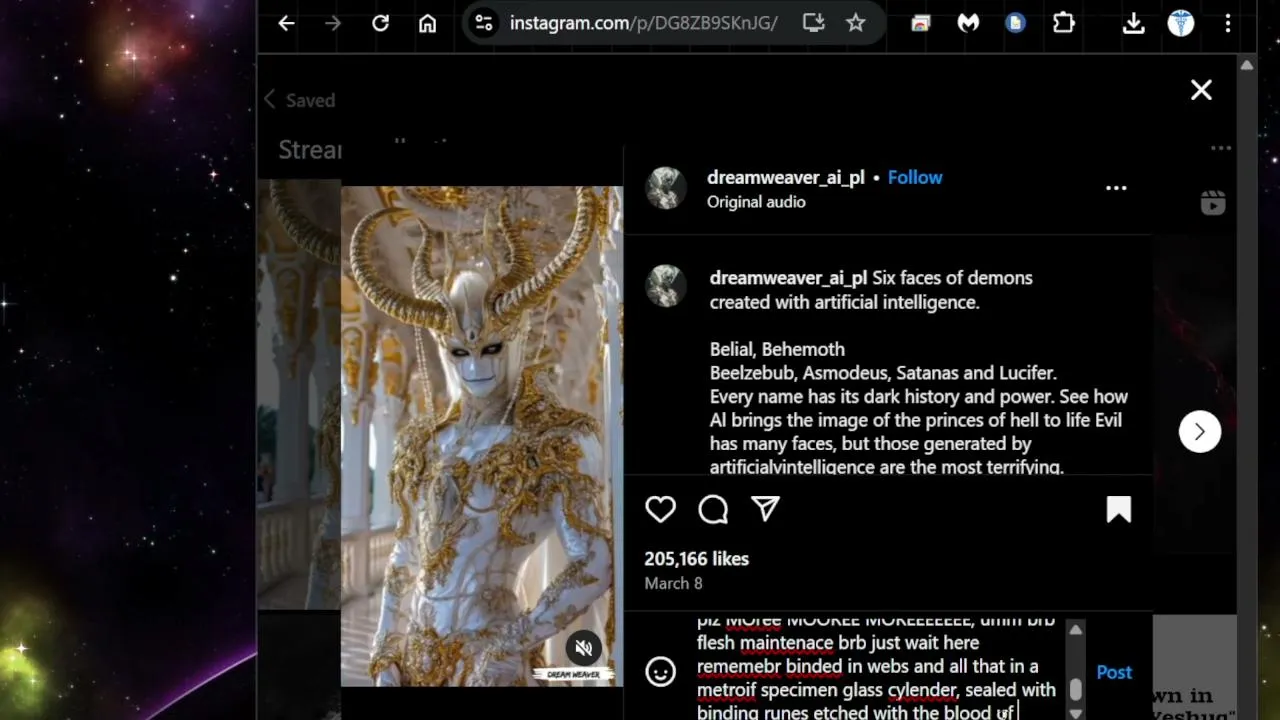
Task: Open the reels icon behind the overlay
Action: coord(1213,203)
